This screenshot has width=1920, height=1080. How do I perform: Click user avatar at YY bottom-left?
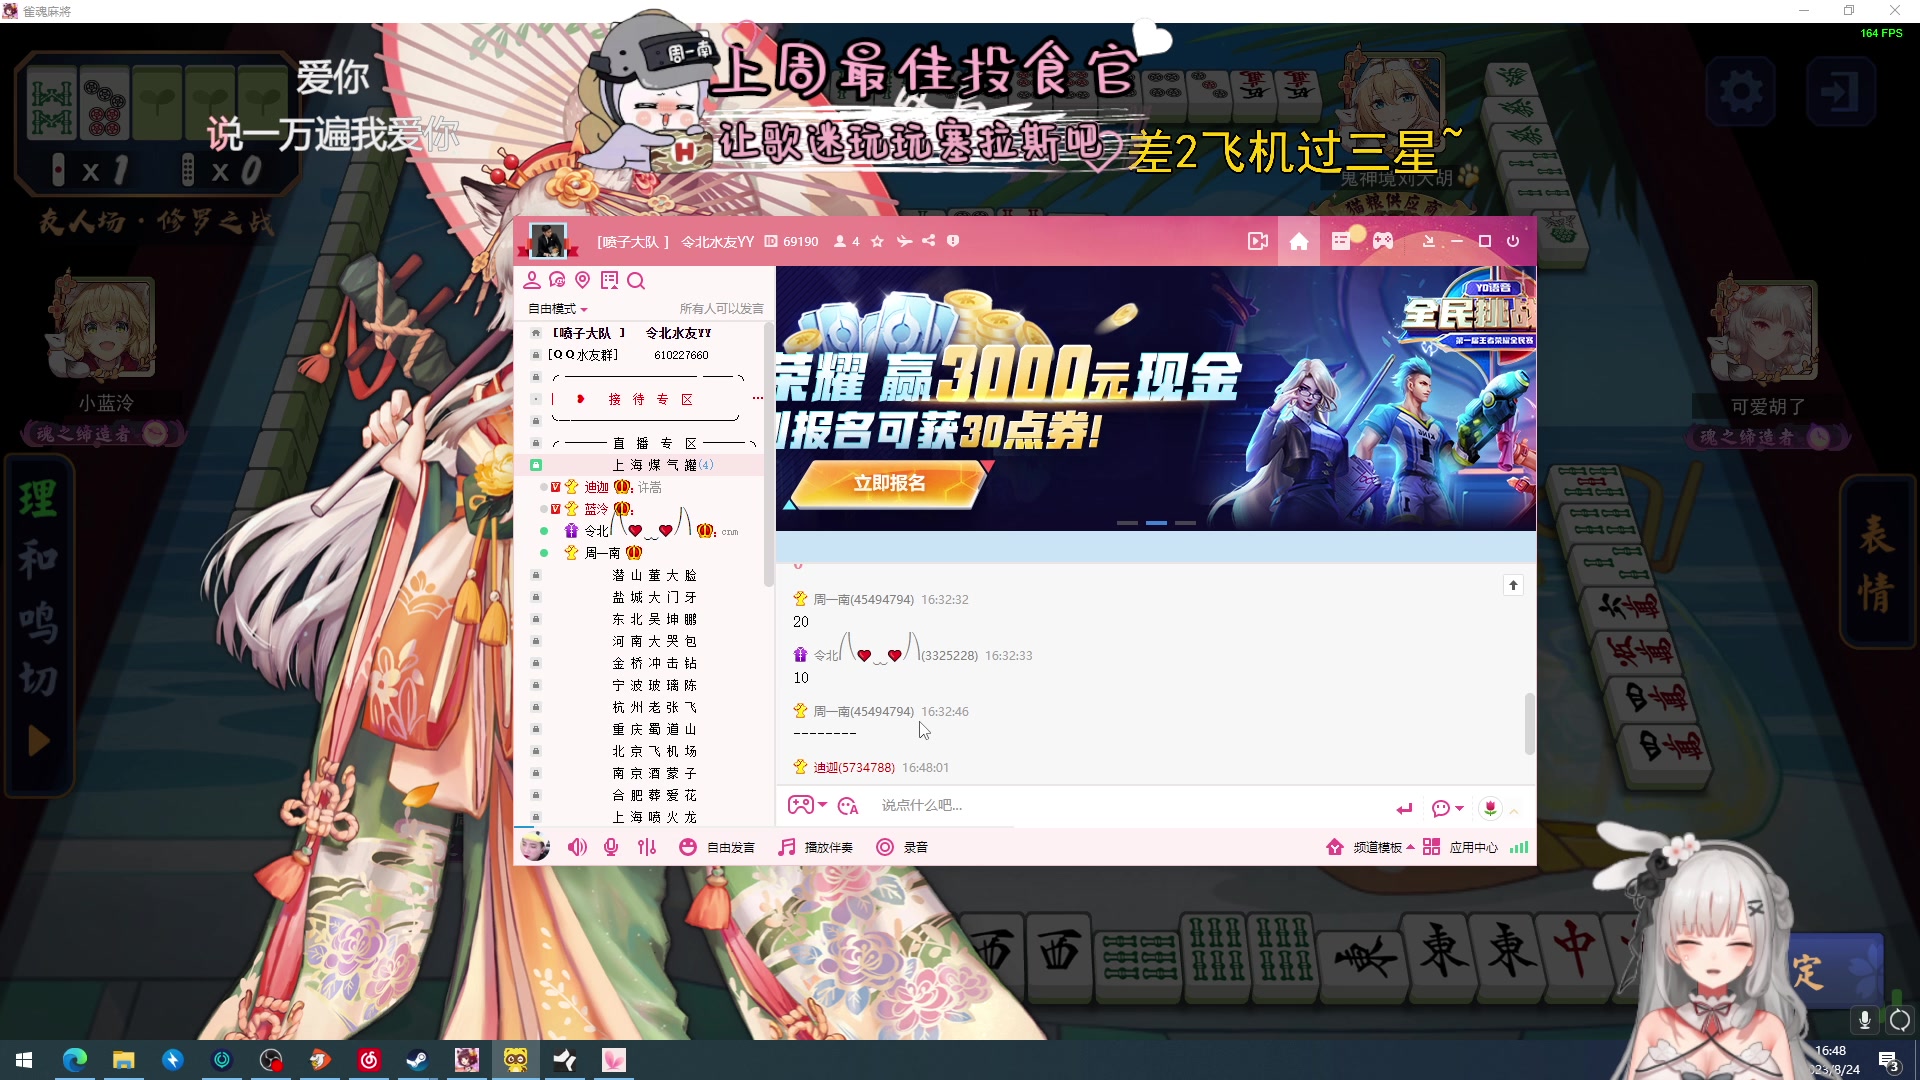535,846
